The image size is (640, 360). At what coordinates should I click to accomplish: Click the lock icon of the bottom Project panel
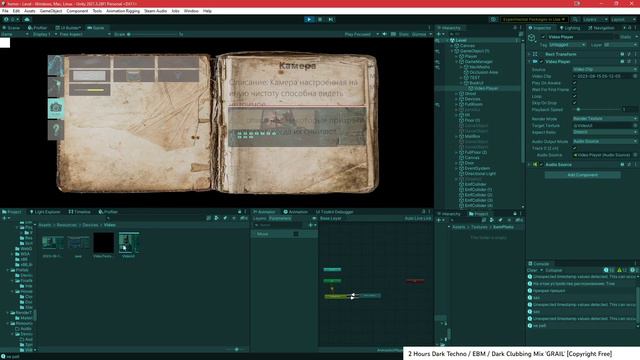(515, 213)
